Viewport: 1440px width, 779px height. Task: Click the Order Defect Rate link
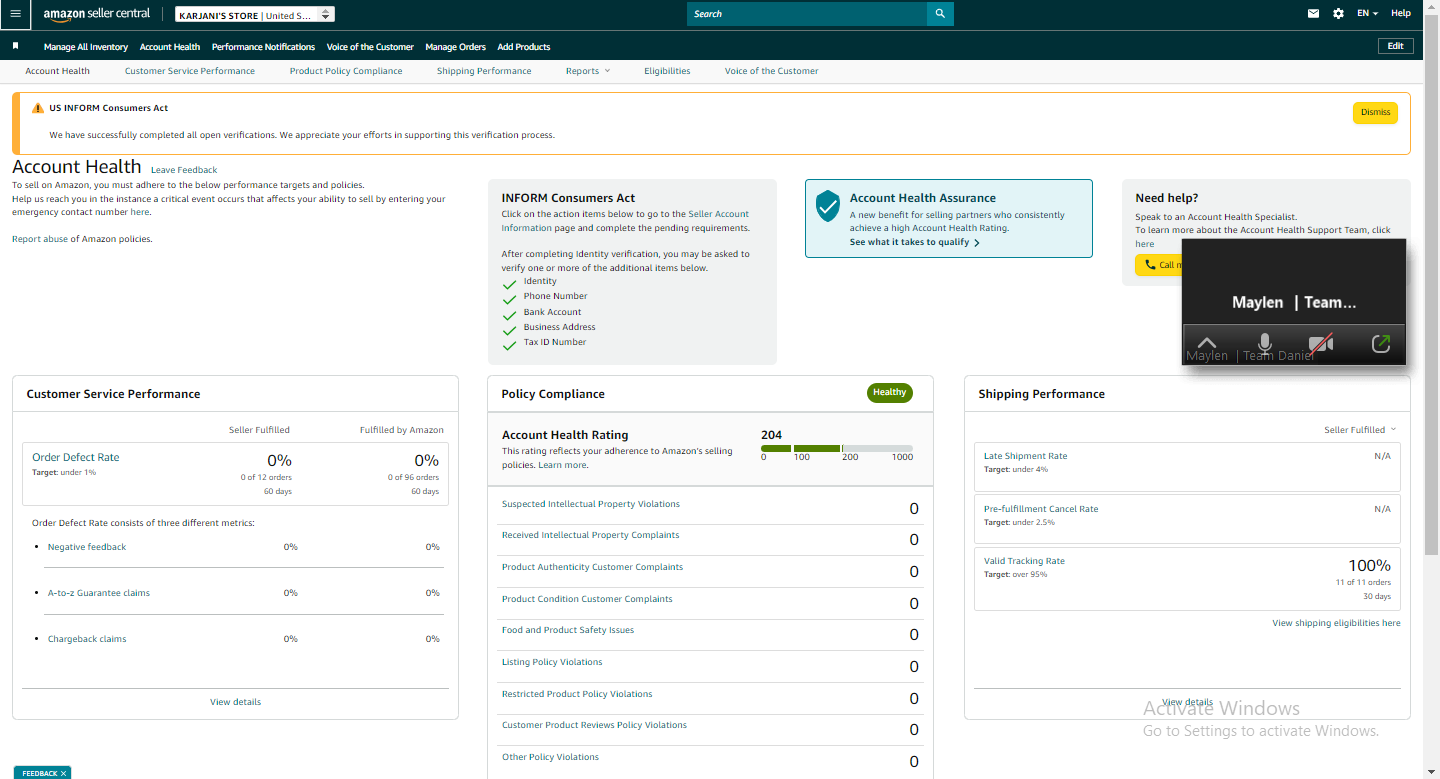click(76, 457)
